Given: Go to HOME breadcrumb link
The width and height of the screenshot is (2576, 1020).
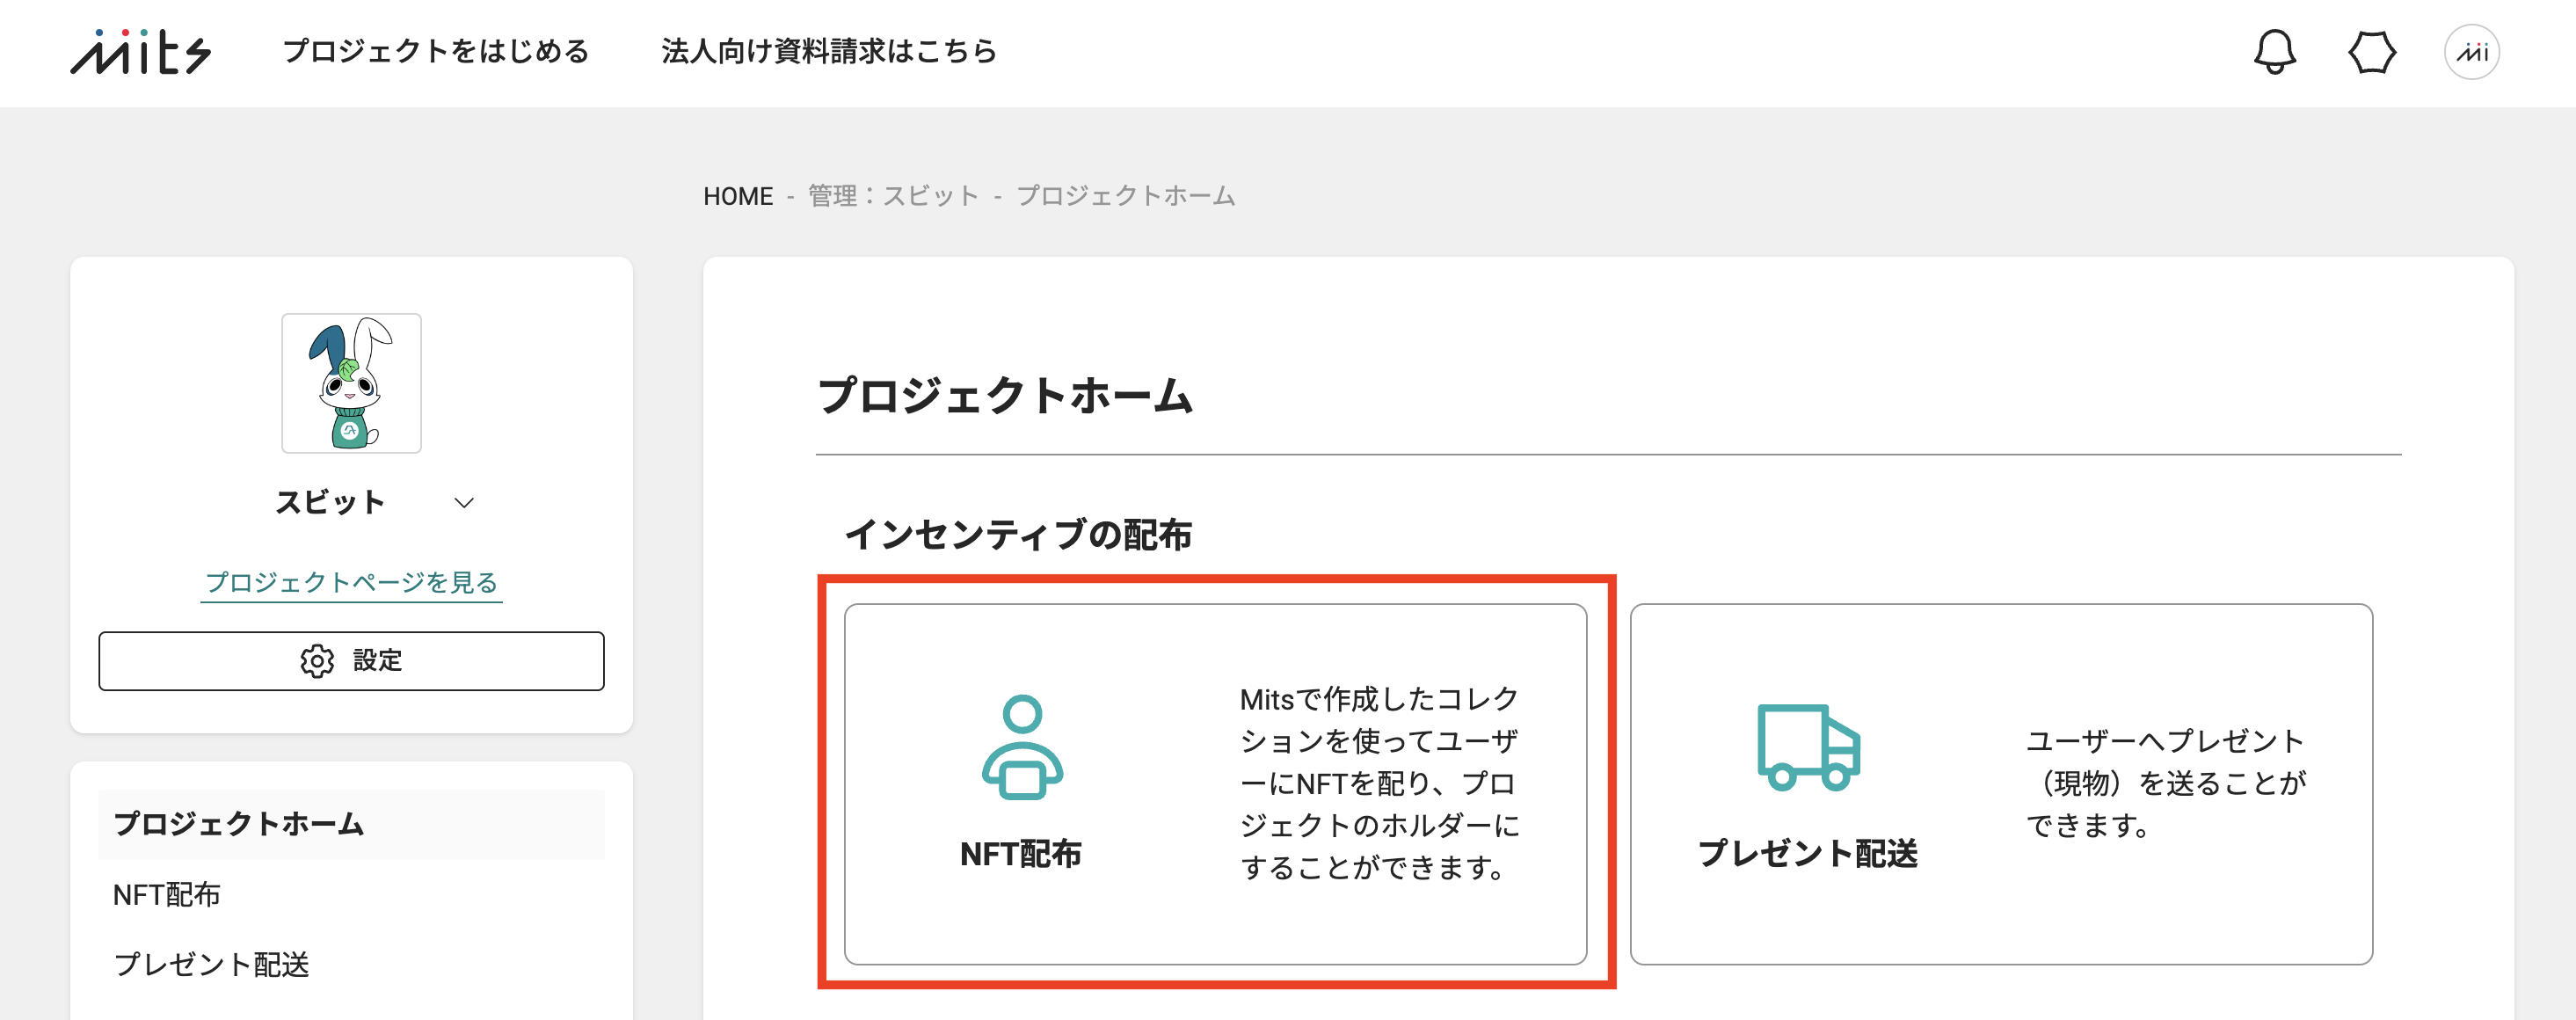Looking at the screenshot, I should (x=738, y=196).
